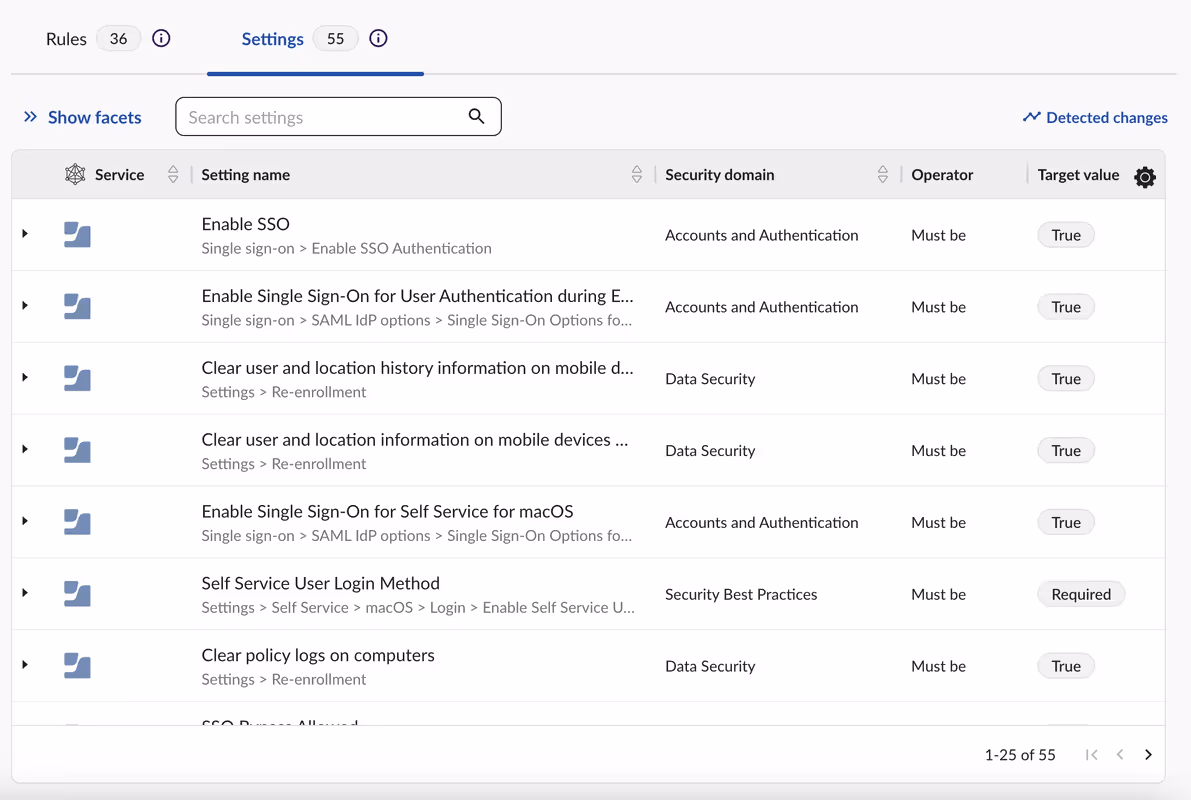
Task: Sort the Setting name column
Action: tap(637, 175)
